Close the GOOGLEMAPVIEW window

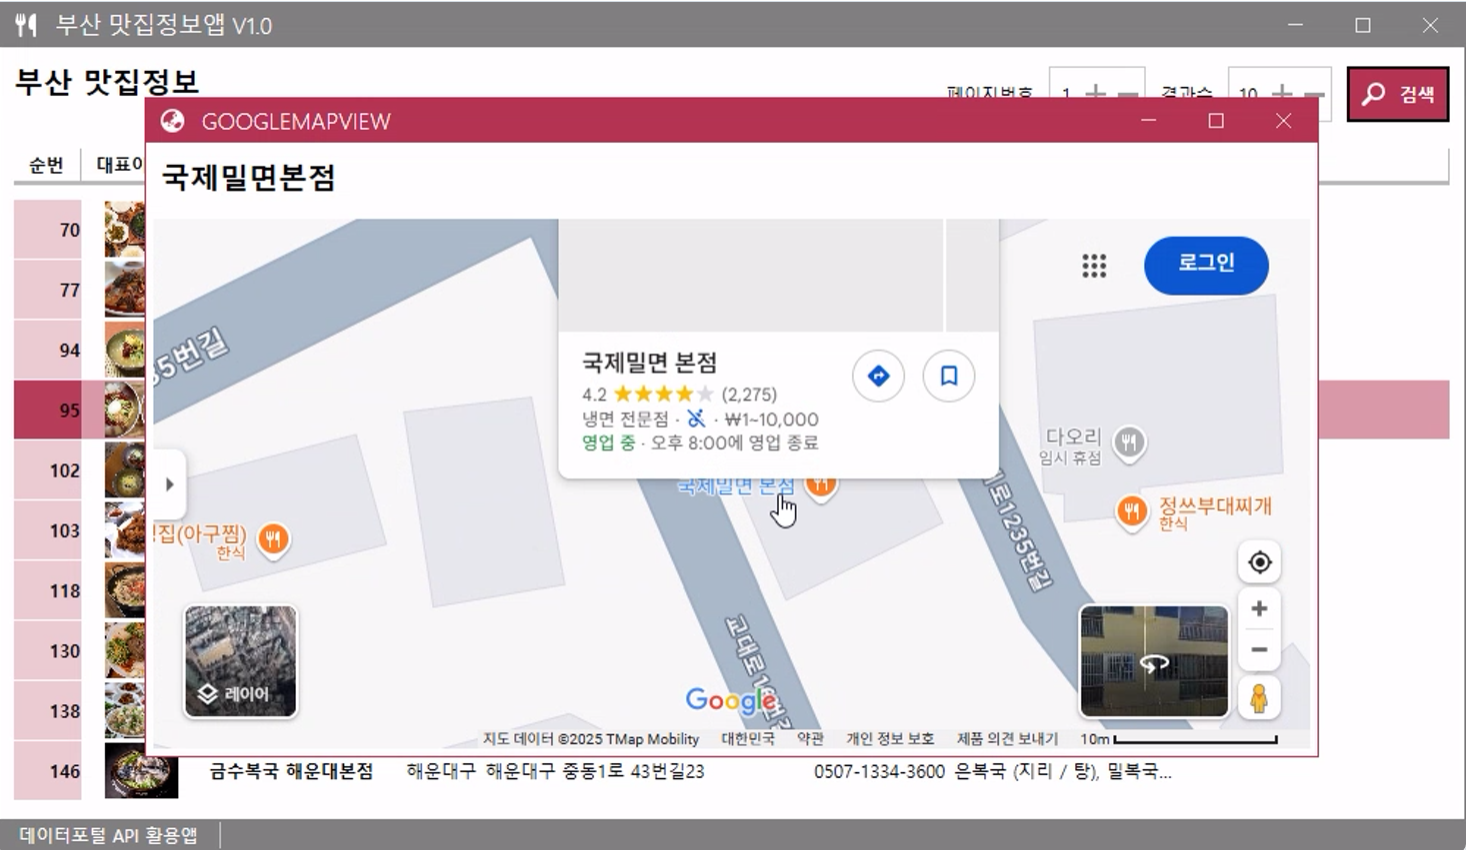(1284, 121)
